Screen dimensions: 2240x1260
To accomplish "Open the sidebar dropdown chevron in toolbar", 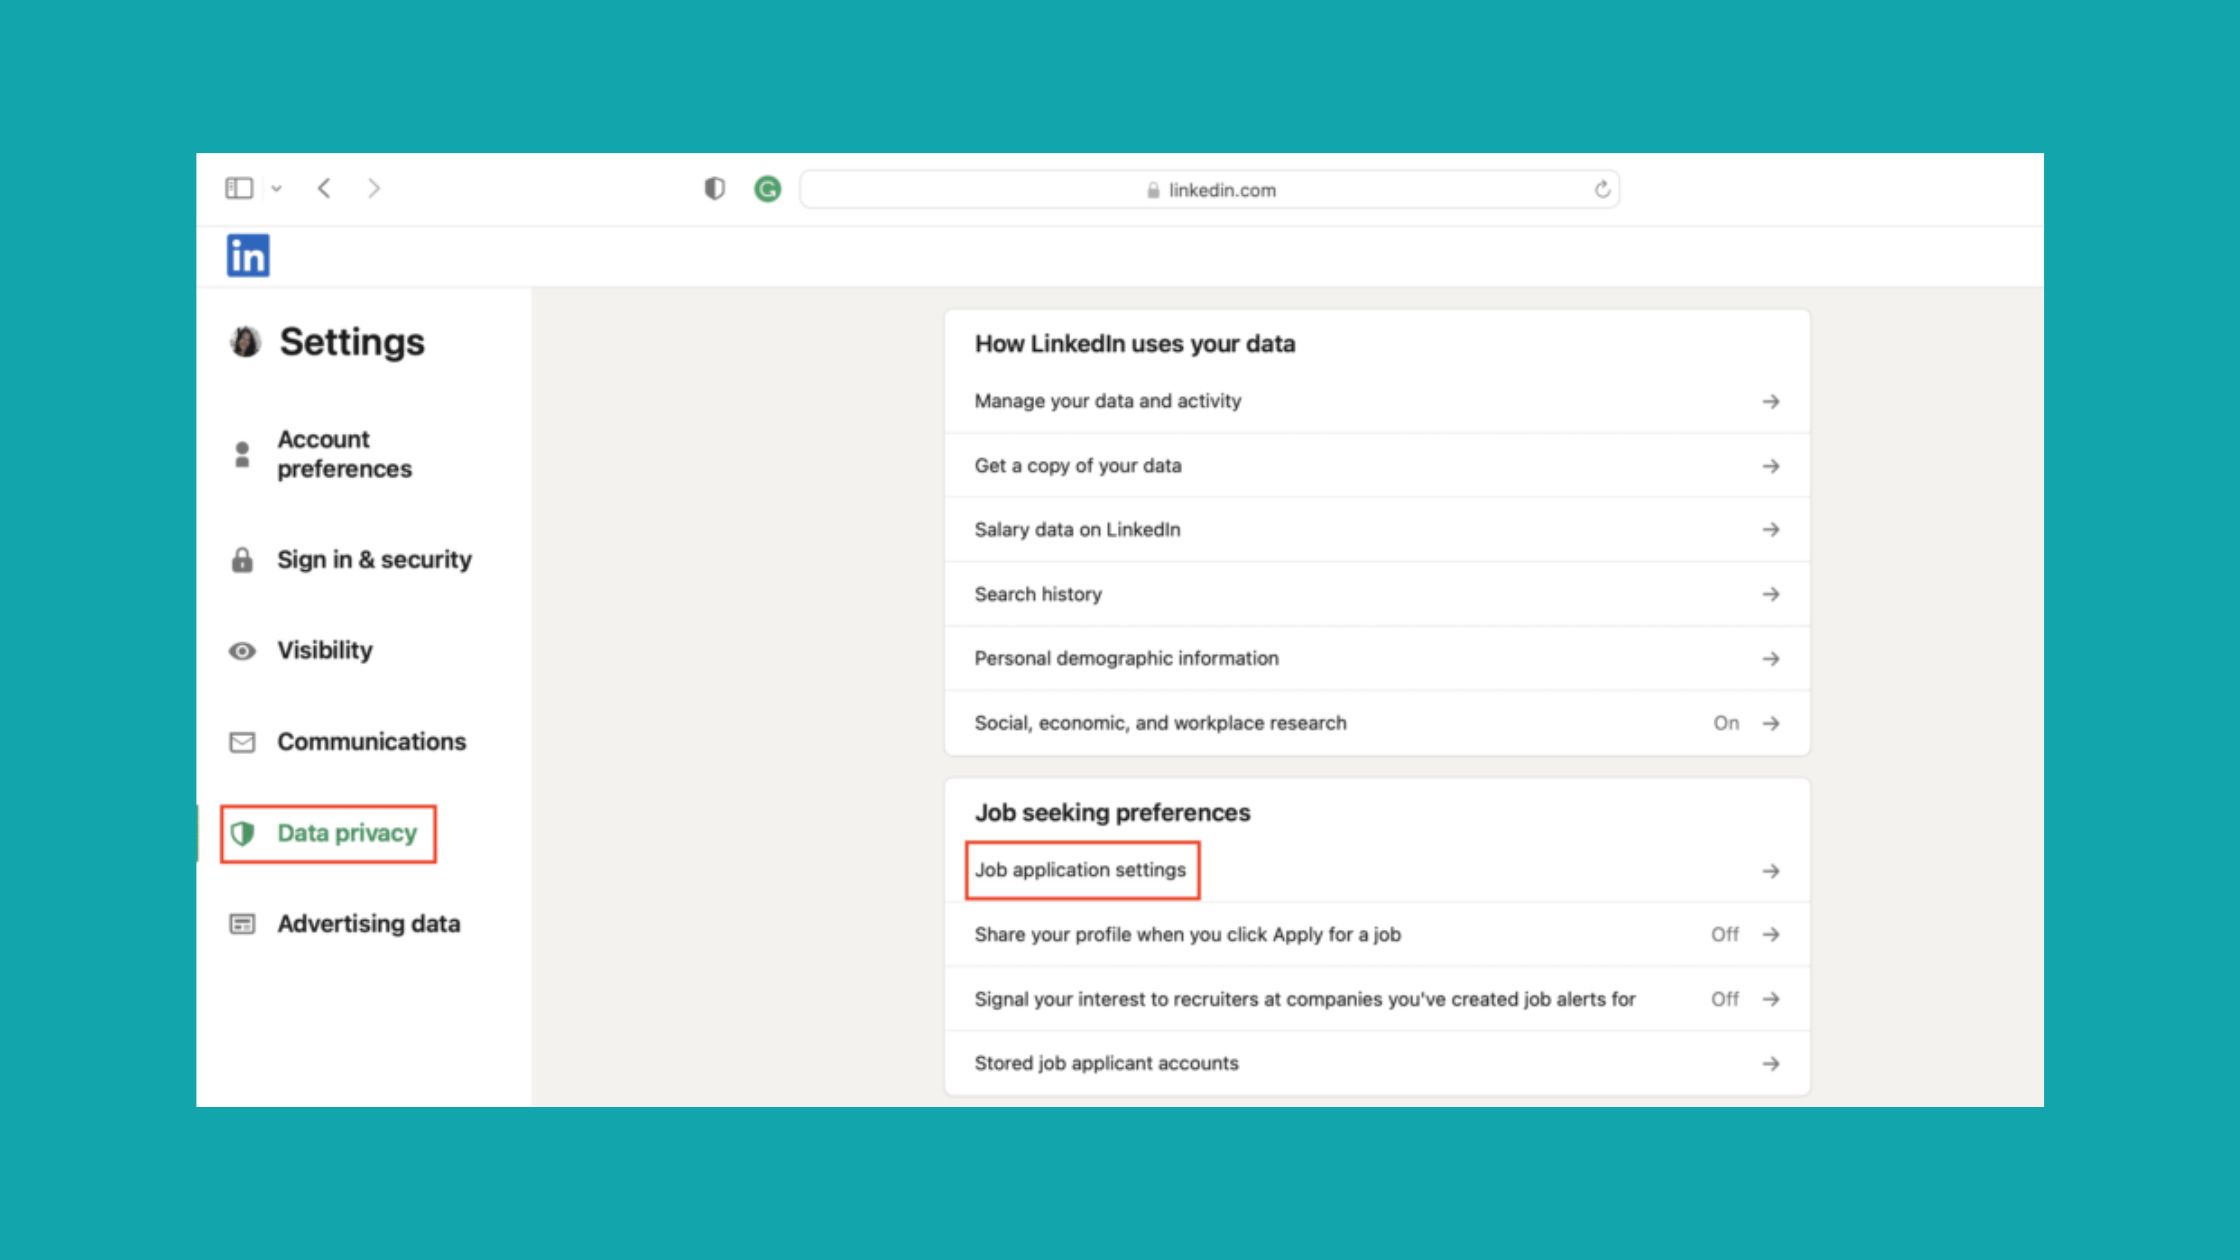I will coord(277,188).
